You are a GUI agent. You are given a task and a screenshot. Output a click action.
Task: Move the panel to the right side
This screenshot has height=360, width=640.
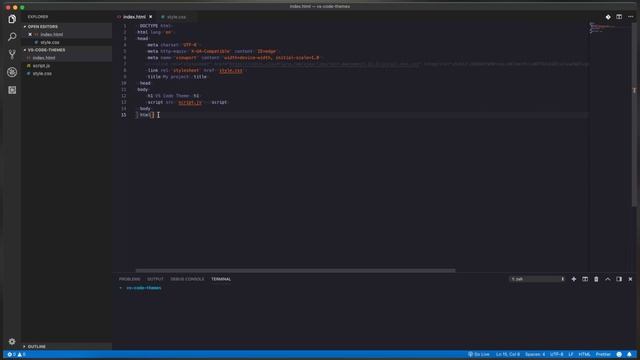[619, 279]
